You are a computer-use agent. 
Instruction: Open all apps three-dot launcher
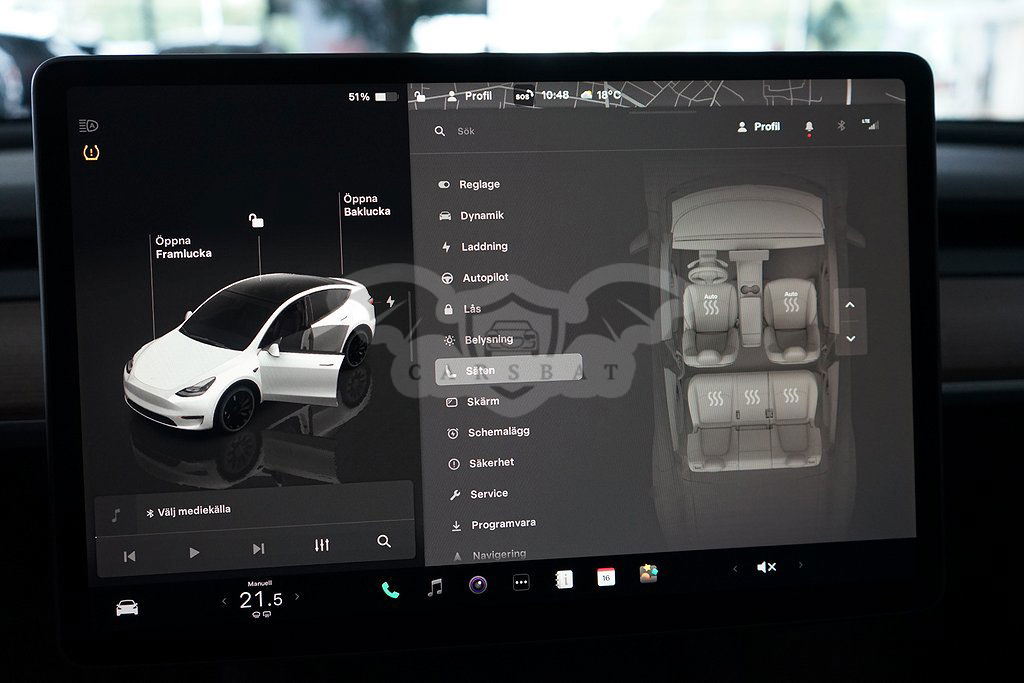[x=521, y=582]
